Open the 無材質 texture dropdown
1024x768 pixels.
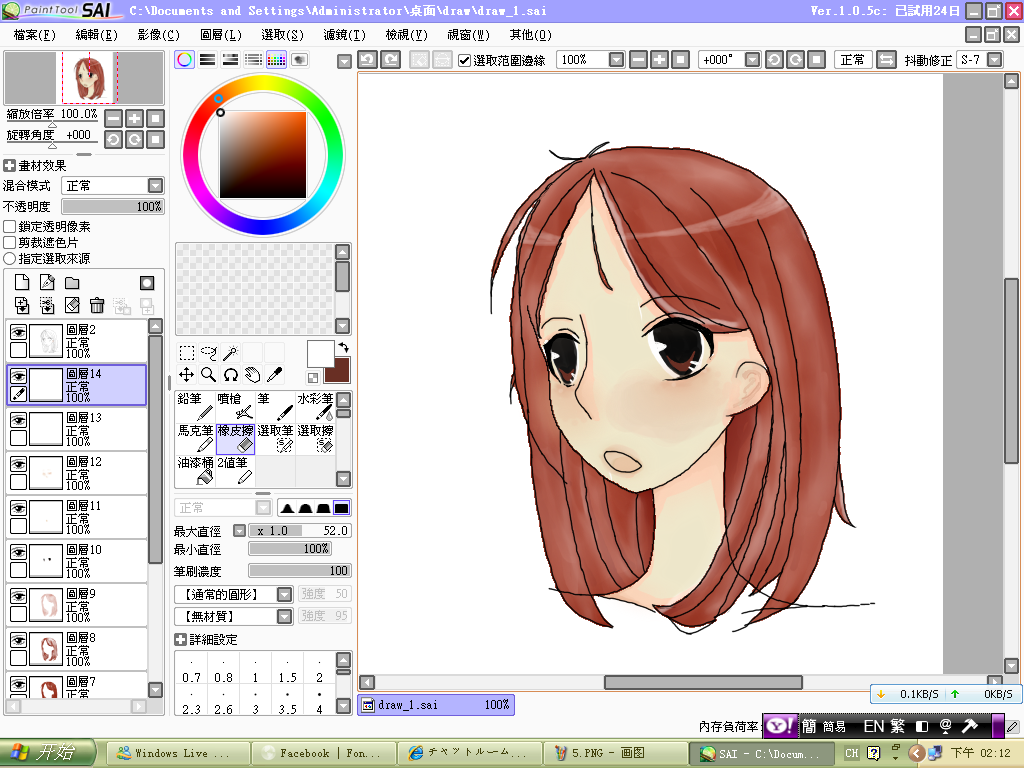point(284,616)
